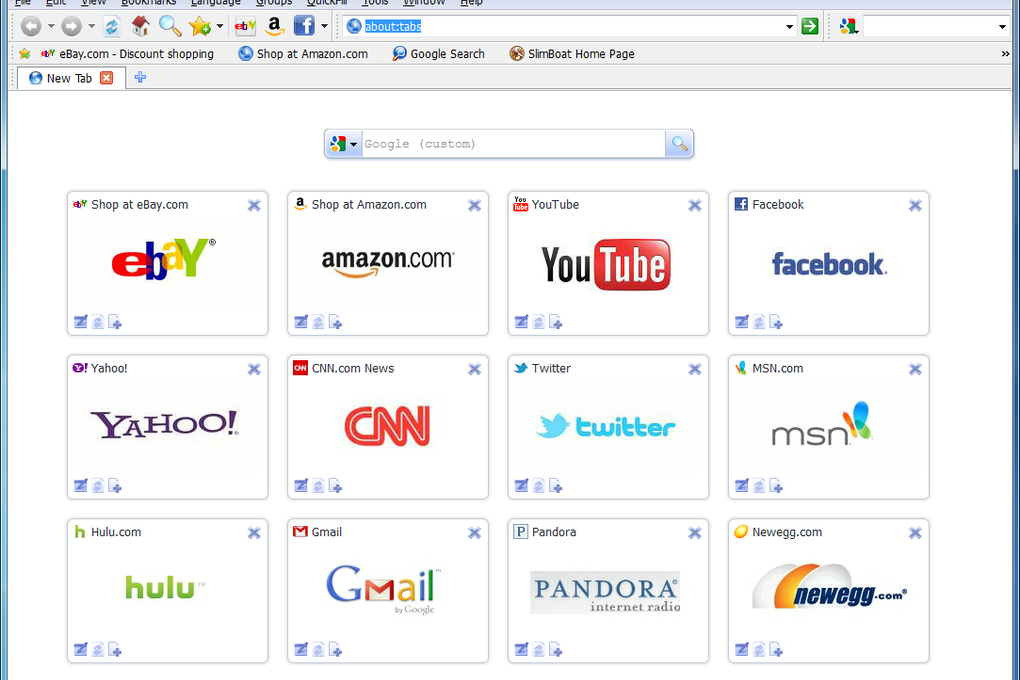This screenshot has width=1020, height=680.
Task: Open the Shop at Amazon.com bookmark
Action: click(x=303, y=54)
